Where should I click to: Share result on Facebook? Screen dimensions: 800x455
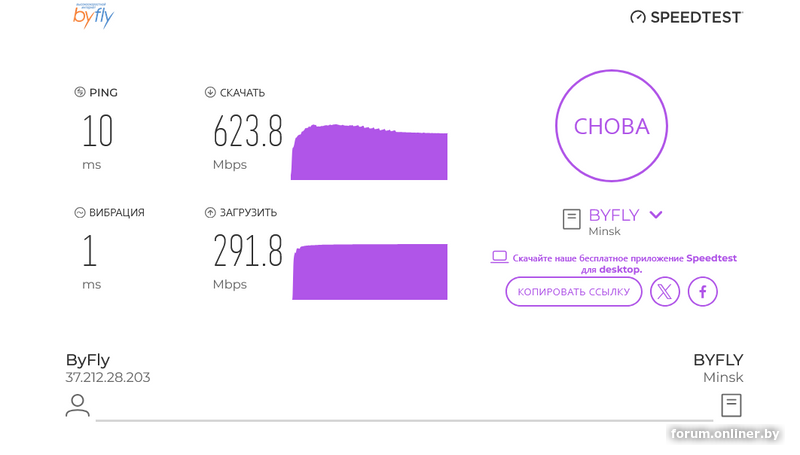pyautogui.click(x=703, y=291)
